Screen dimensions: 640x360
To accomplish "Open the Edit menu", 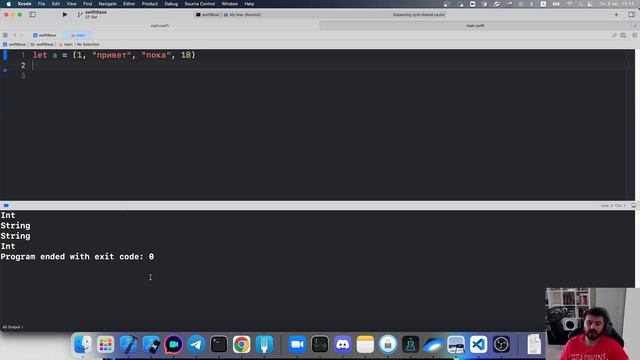I will click(56, 4).
